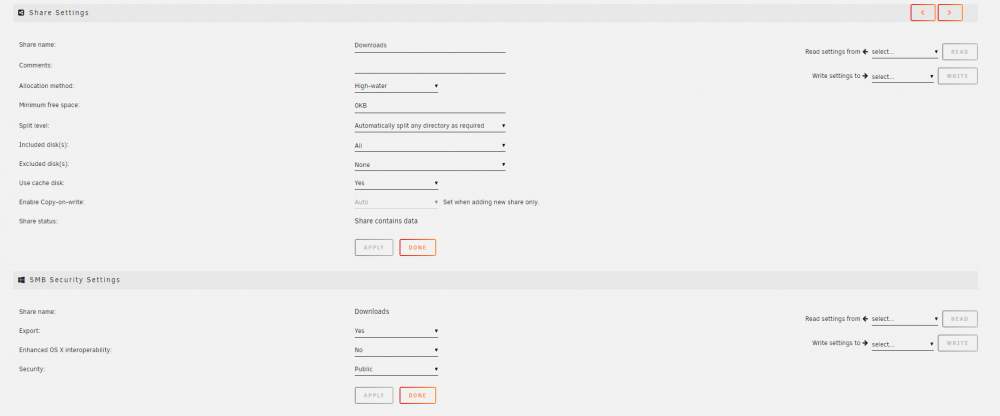Open the Excluded disk(s) dropdown
1000x416 pixels.
(430, 165)
